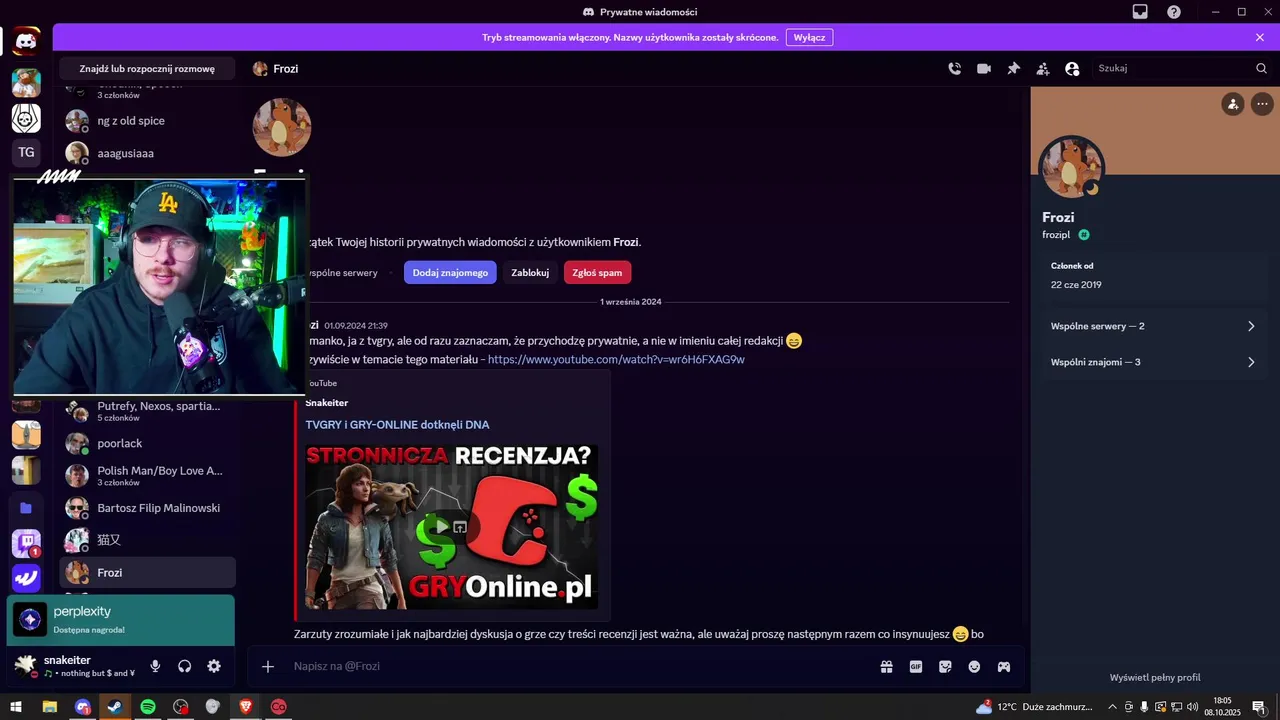The image size is (1280, 720).
Task: Open the YouTube link in message
Action: pos(616,360)
